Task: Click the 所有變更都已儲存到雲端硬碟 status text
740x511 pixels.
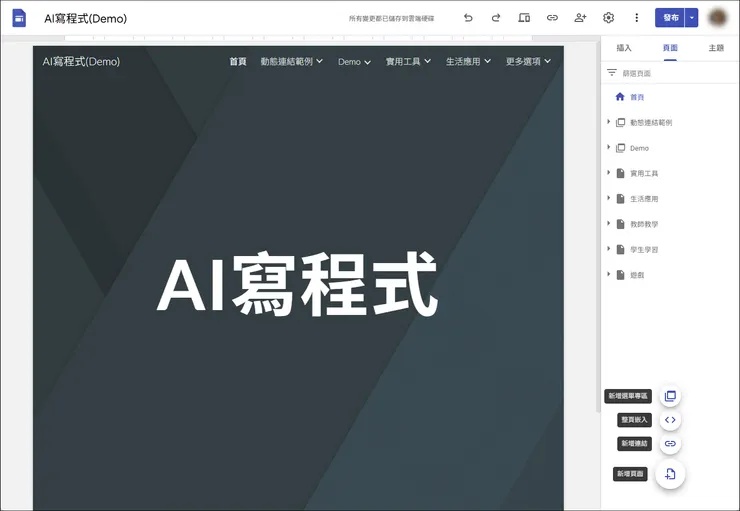Action: [x=391, y=18]
